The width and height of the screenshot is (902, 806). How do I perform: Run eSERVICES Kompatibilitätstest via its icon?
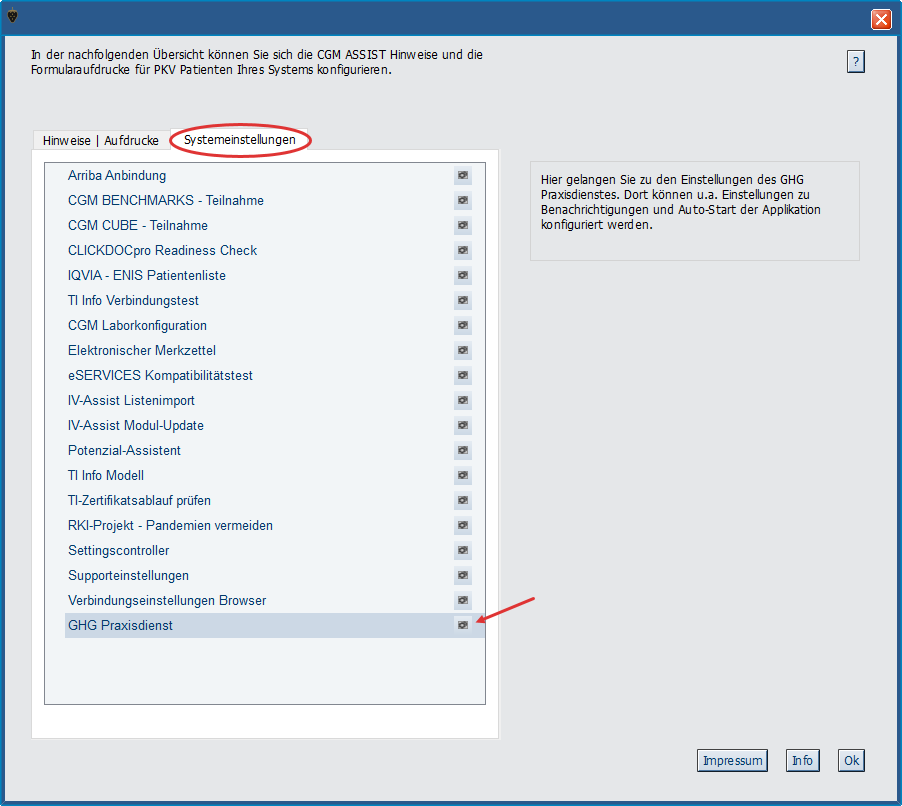[463, 376]
